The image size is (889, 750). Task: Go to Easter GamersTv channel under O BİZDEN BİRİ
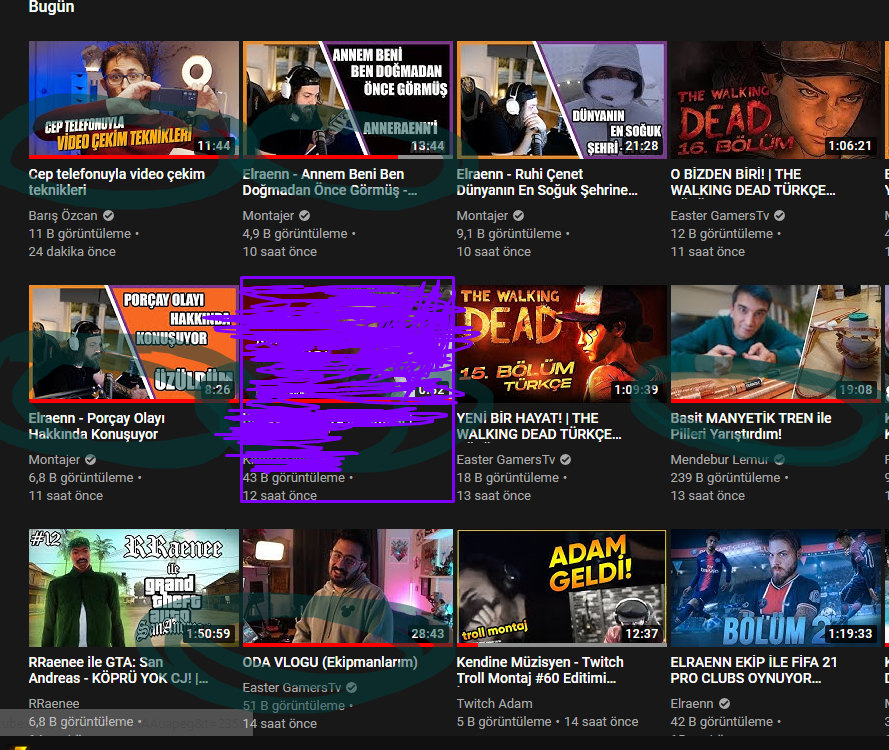click(720, 215)
